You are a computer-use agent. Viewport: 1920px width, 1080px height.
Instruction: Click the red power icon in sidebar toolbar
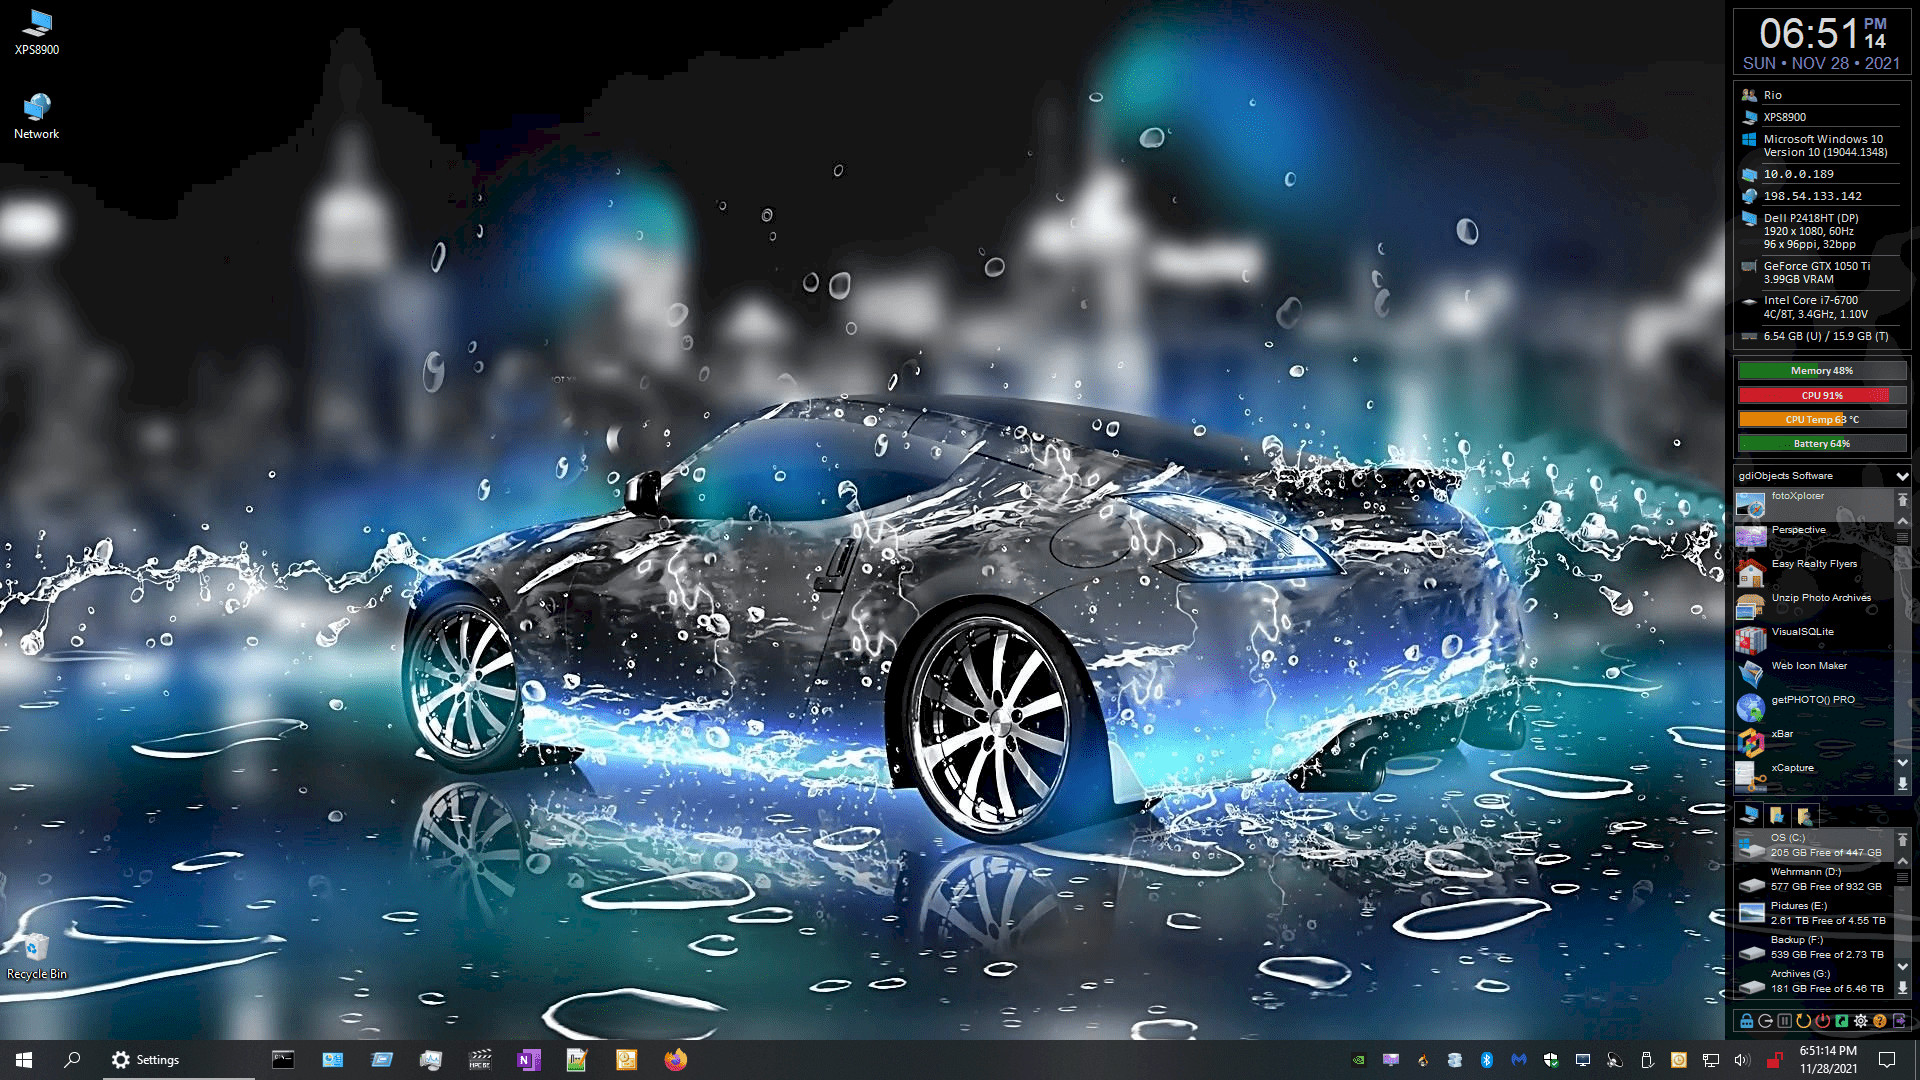(x=1822, y=1021)
